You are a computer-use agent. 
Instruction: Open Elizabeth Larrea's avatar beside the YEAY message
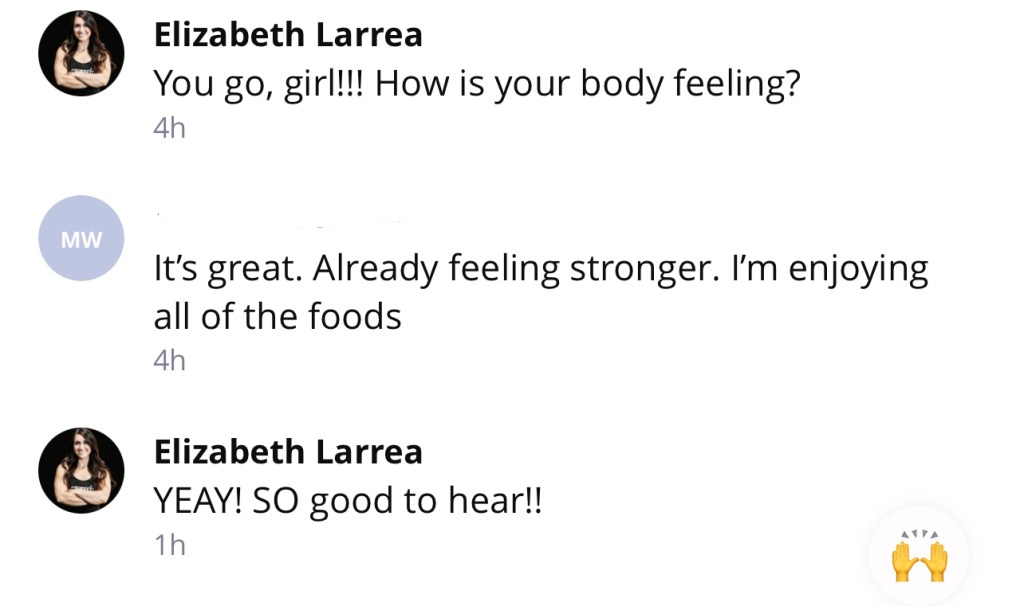point(81,470)
